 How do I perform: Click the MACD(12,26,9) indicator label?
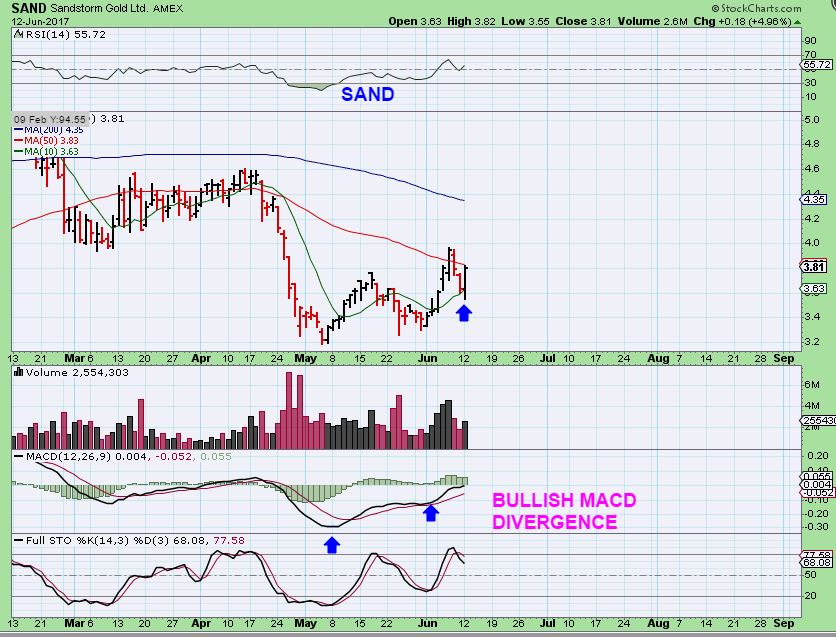[x=69, y=456]
